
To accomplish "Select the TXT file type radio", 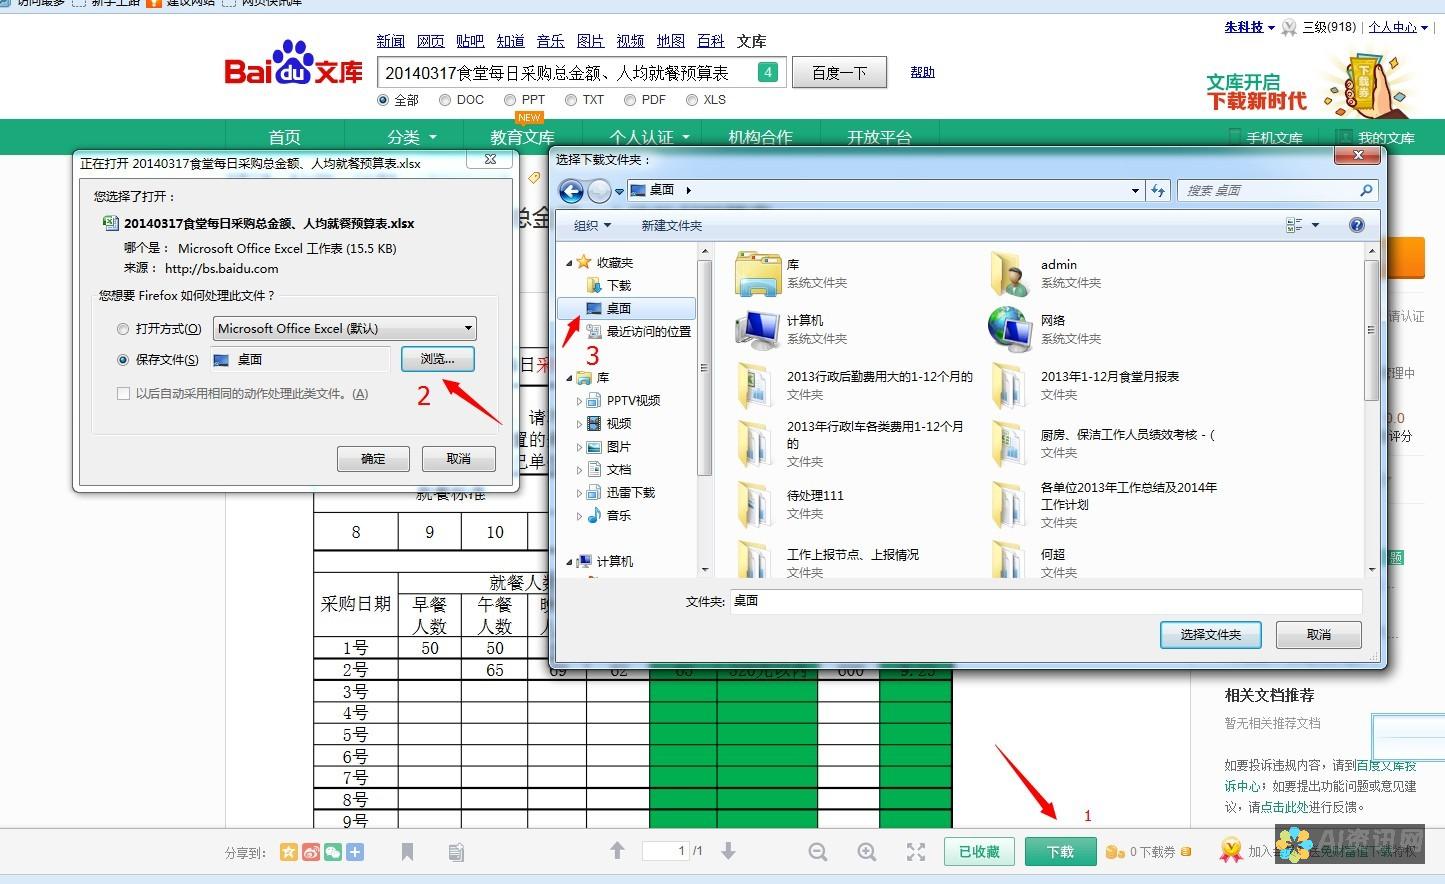I will [x=571, y=100].
